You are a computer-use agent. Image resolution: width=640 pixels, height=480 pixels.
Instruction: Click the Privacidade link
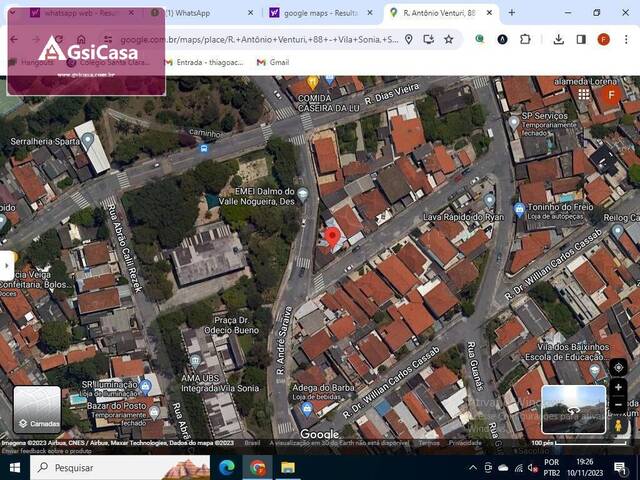(x=465, y=443)
